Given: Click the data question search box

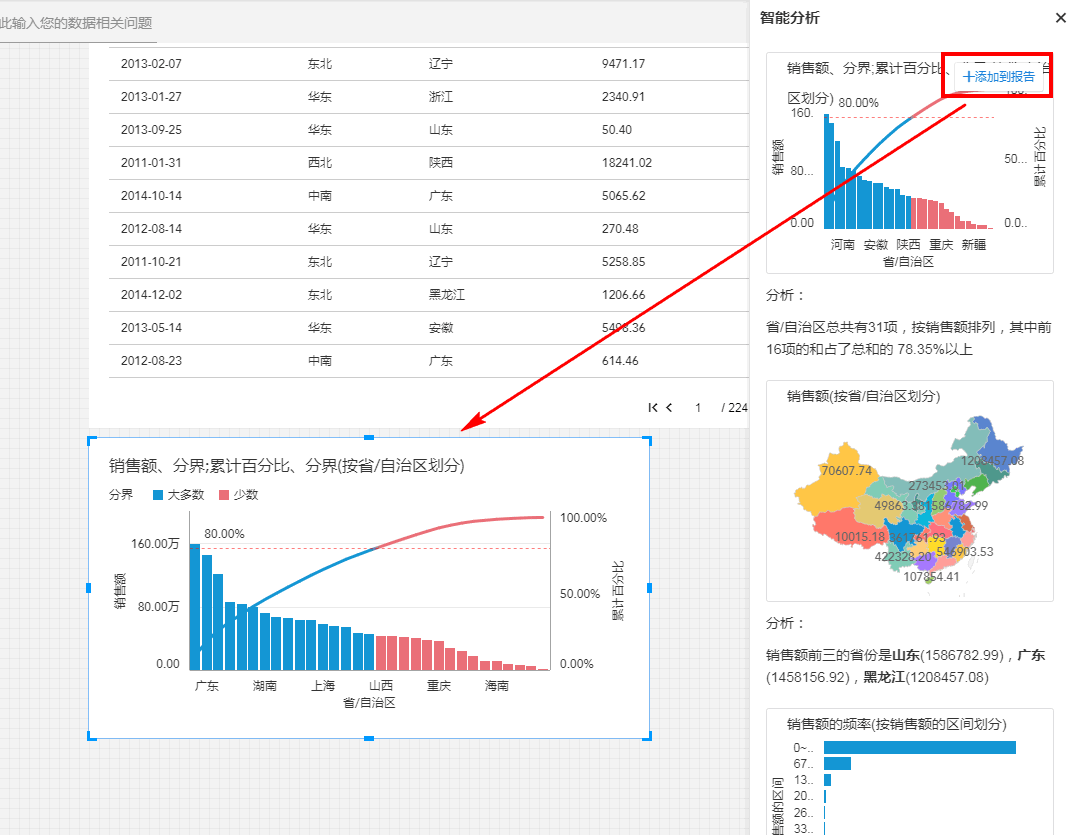Looking at the screenshot, I should coord(78,22).
